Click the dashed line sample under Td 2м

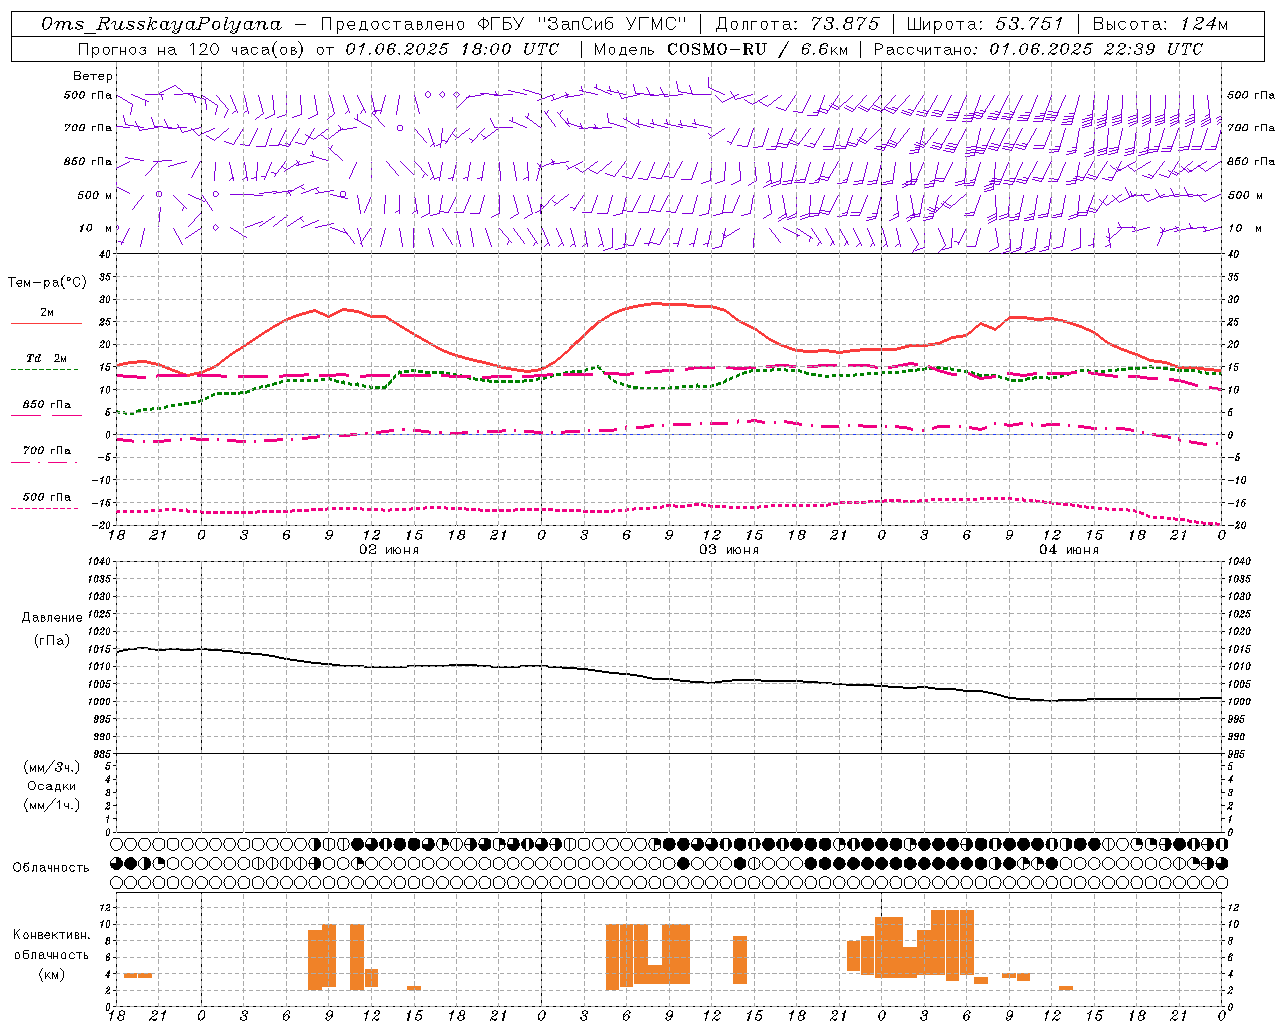45,370
